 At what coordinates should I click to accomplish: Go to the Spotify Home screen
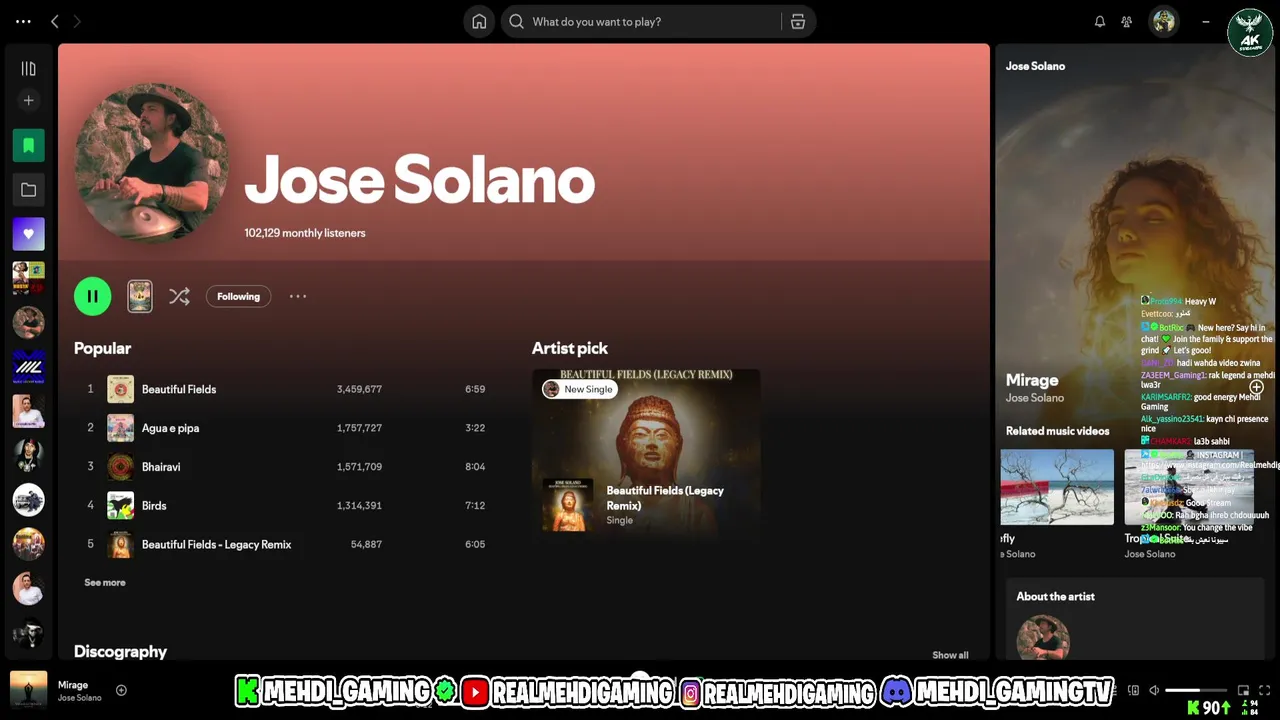[479, 22]
